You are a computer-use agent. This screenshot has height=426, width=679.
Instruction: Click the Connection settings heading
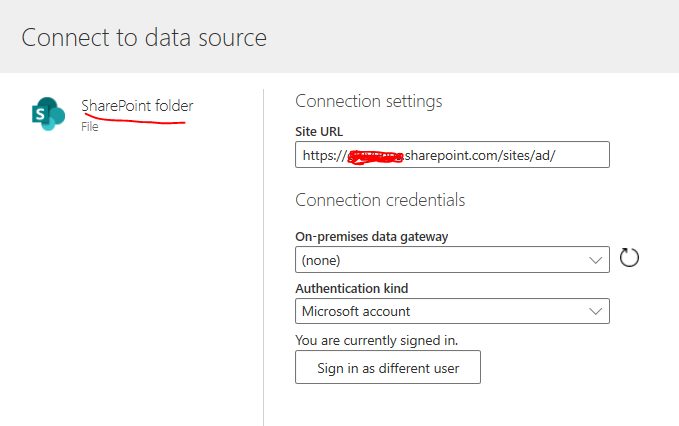[369, 101]
